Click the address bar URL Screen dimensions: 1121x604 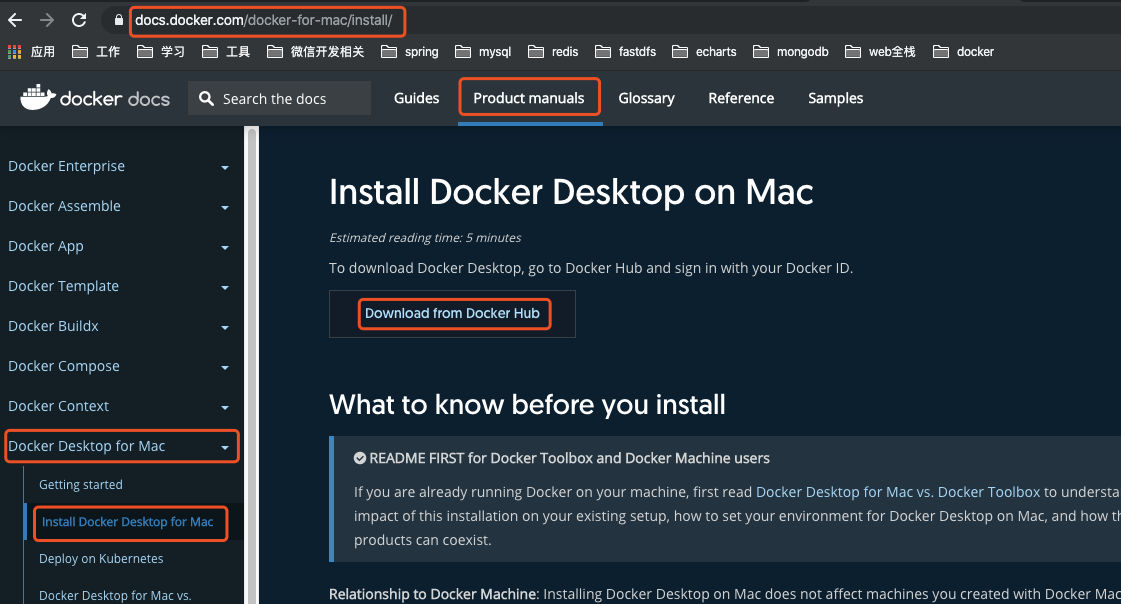(x=264, y=20)
